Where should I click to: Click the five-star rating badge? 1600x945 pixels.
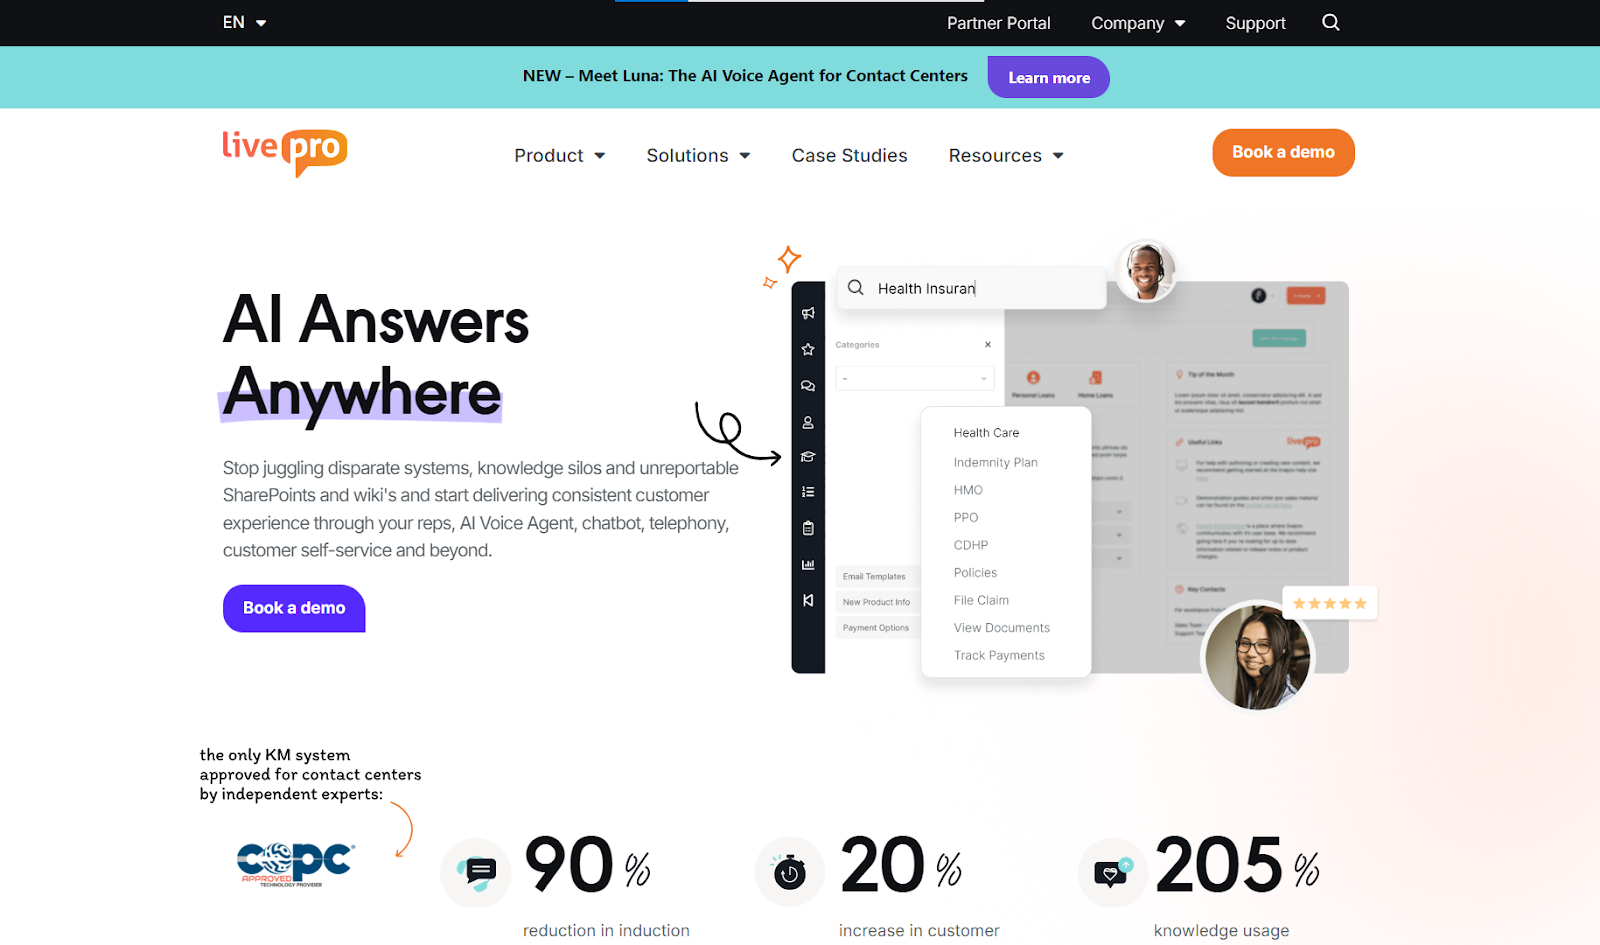coord(1329,603)
